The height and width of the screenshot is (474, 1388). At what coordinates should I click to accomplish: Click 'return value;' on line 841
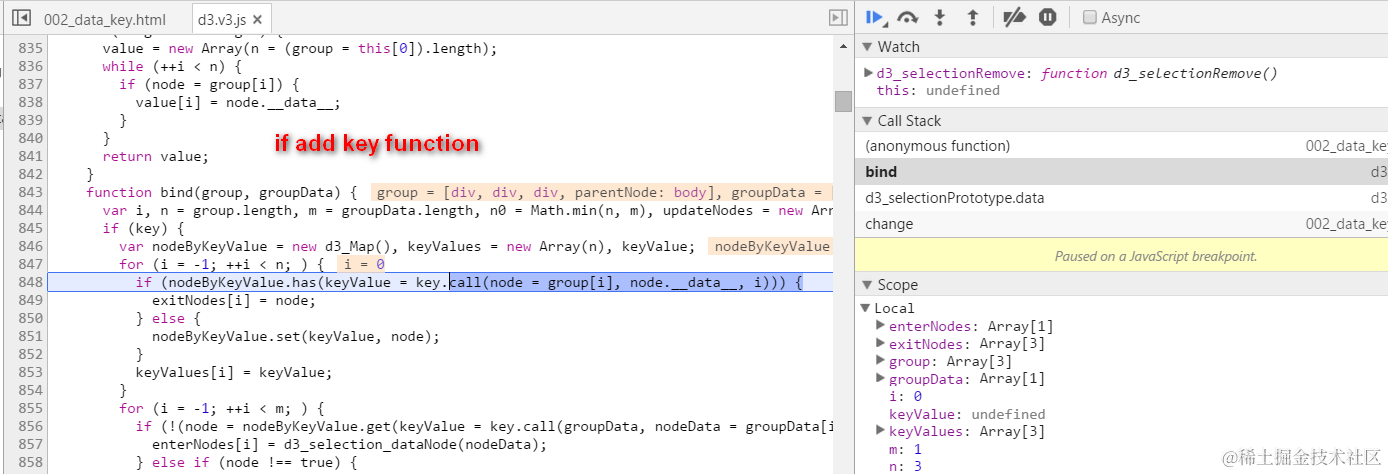coord(155,156)
